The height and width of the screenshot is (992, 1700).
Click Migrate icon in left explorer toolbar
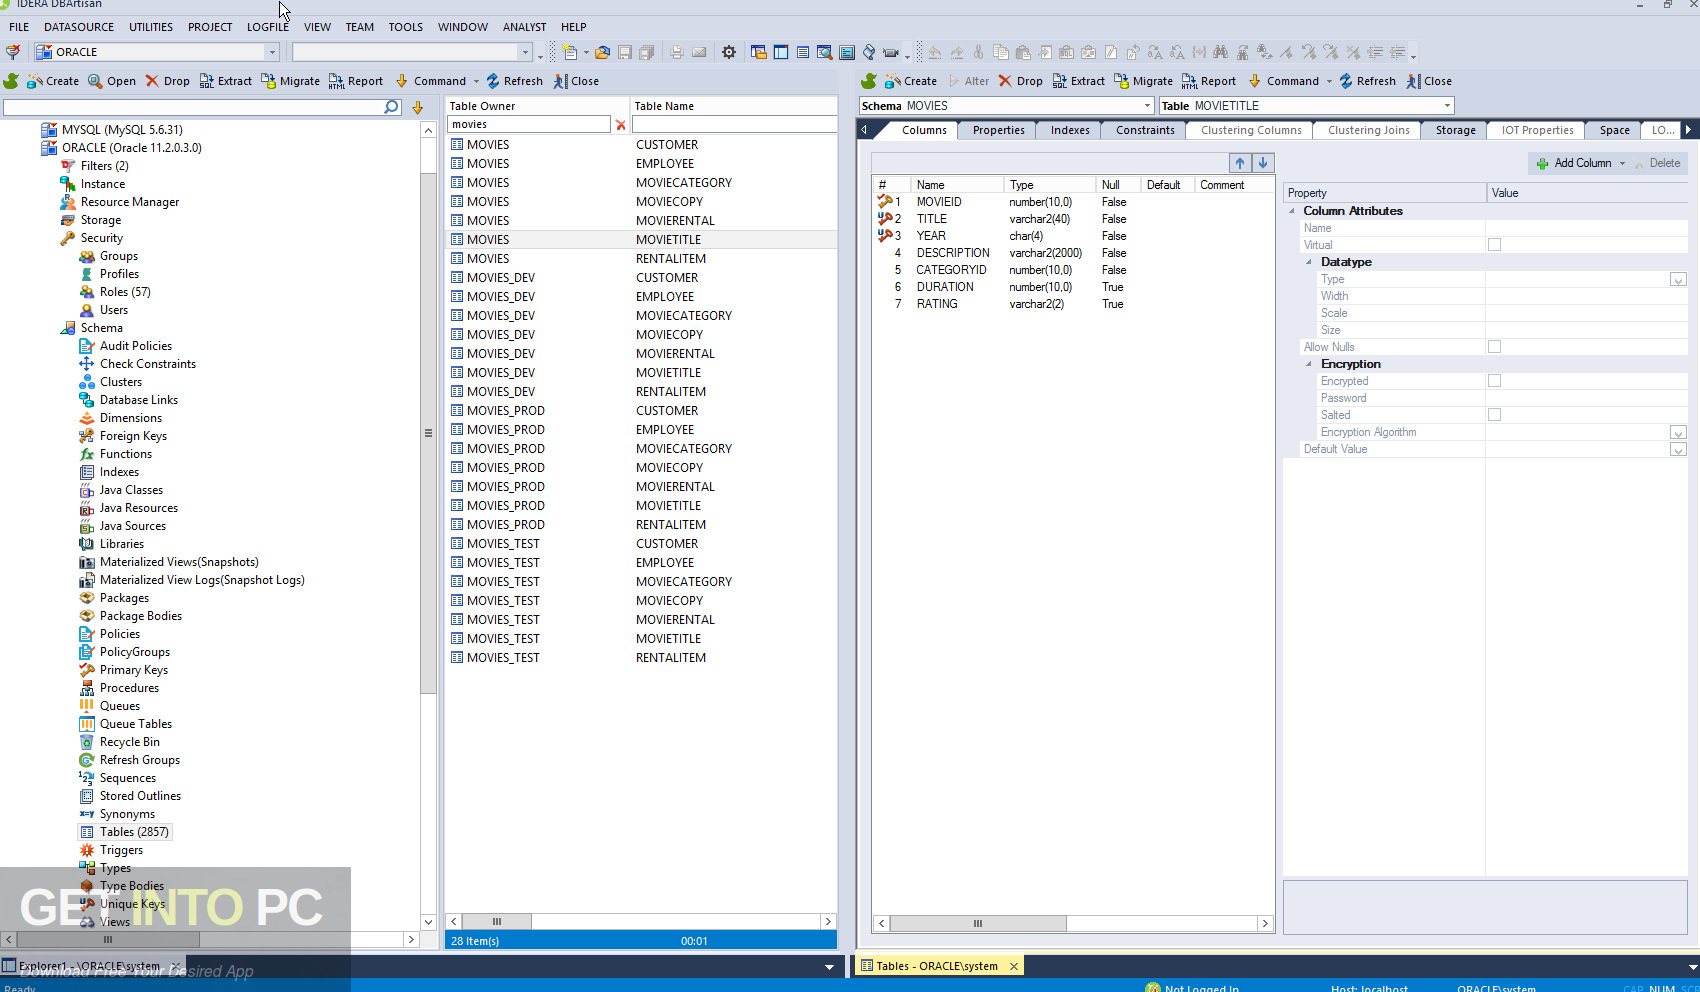268,81
